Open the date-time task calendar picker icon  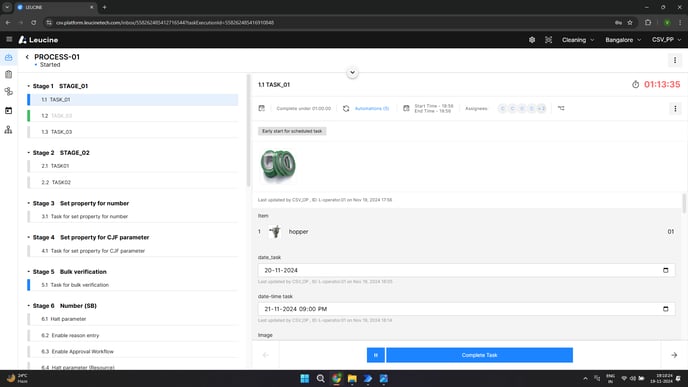coord(666,309)
